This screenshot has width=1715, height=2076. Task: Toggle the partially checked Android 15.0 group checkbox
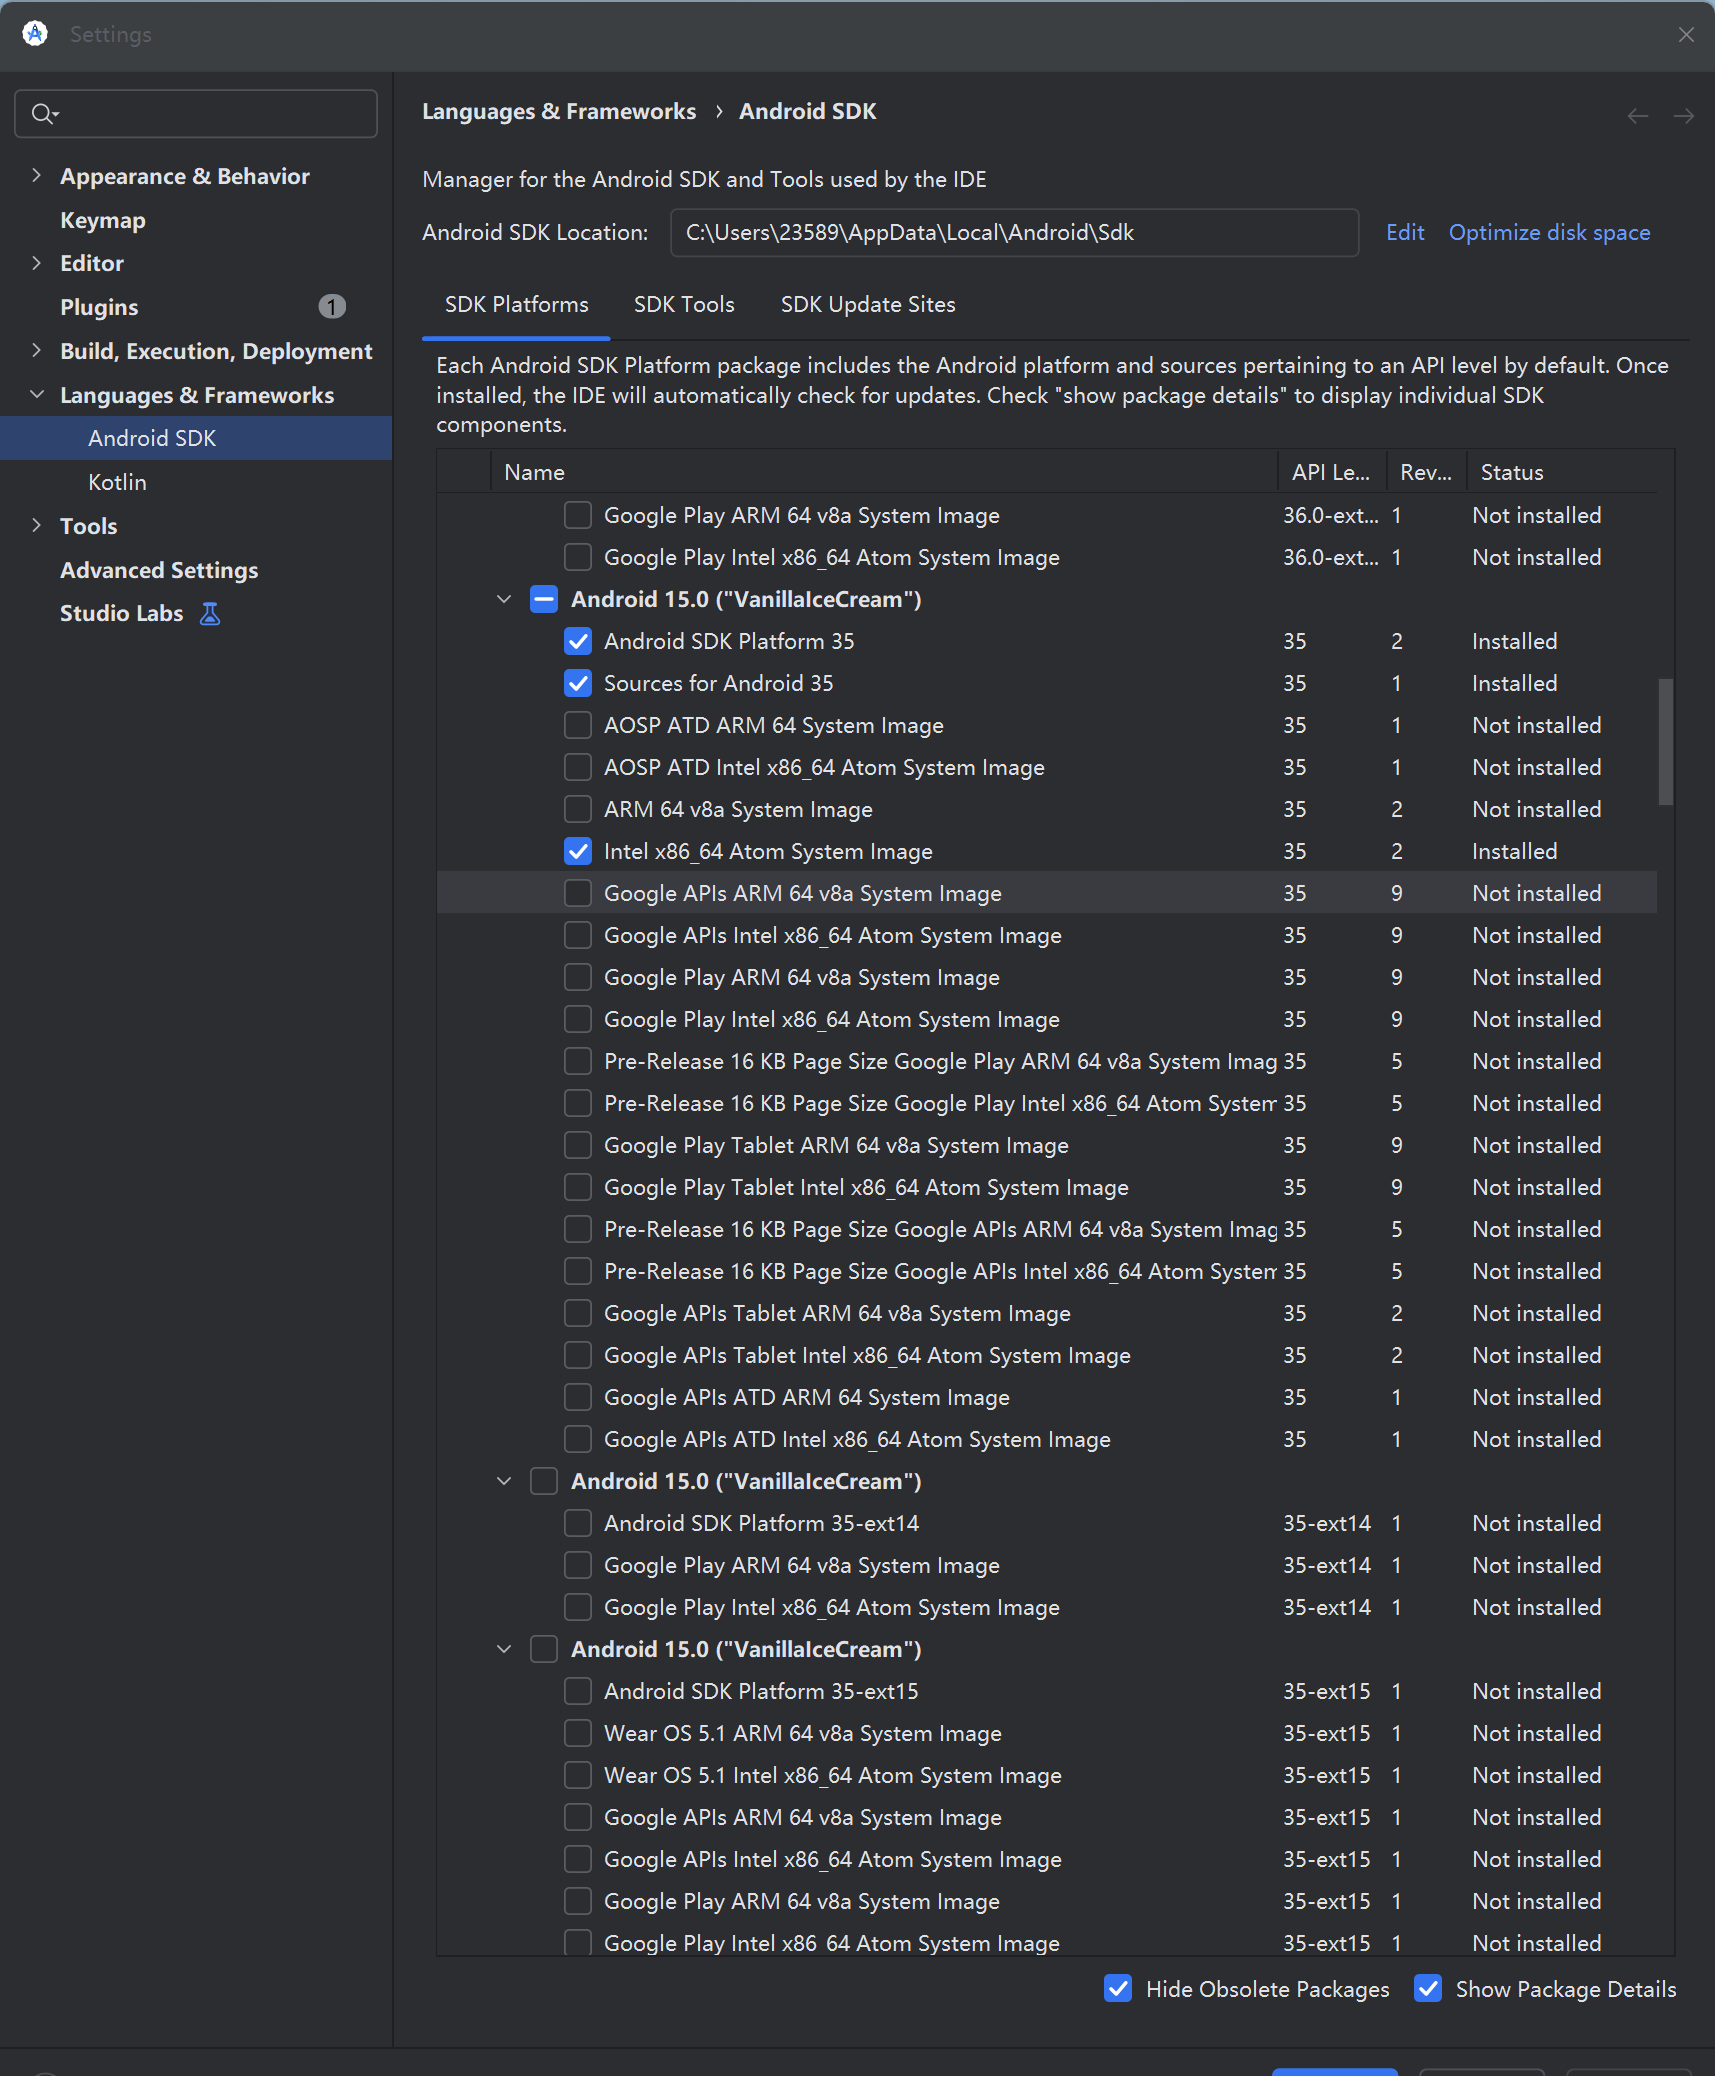coord(544,600)
